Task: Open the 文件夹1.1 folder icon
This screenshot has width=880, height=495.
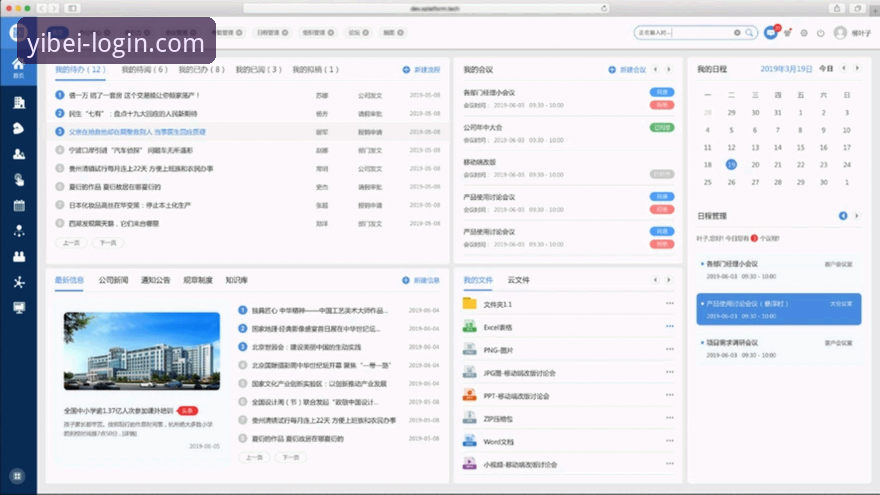Action: coord(469,304)
